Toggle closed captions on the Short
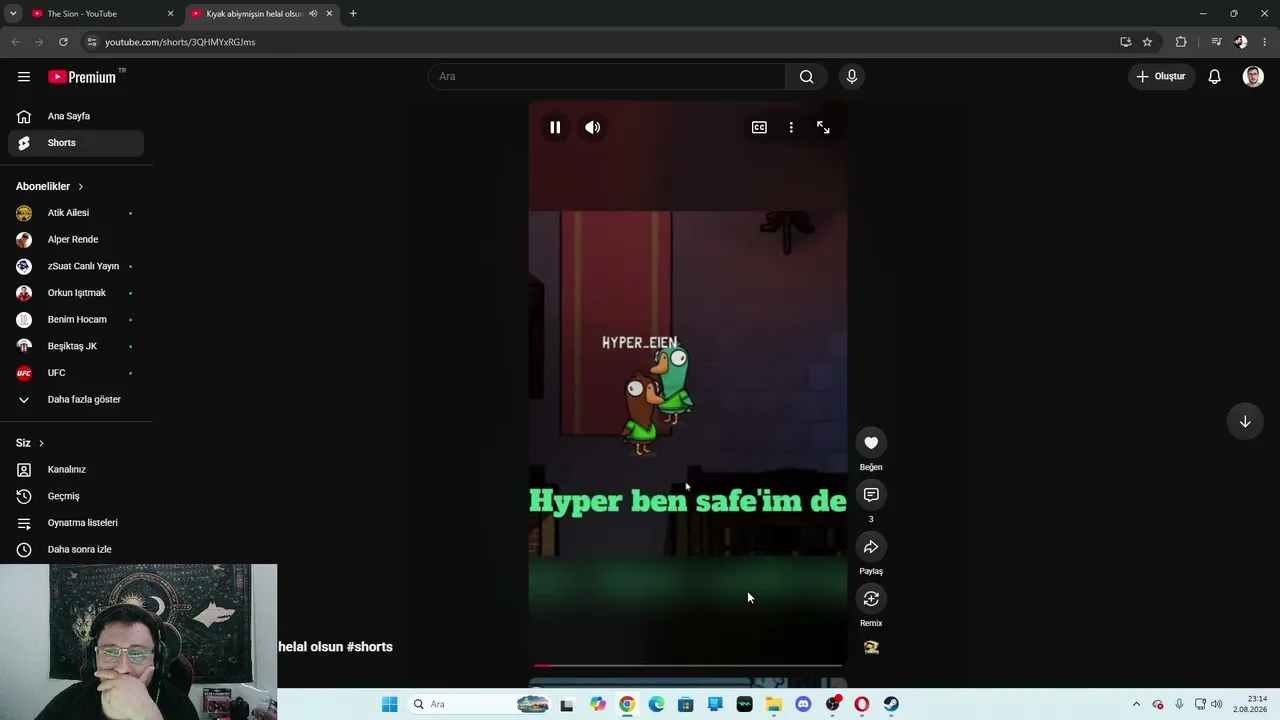This screenshot has width=1280, height=720. pyautogui.click(x=759, y=127)
